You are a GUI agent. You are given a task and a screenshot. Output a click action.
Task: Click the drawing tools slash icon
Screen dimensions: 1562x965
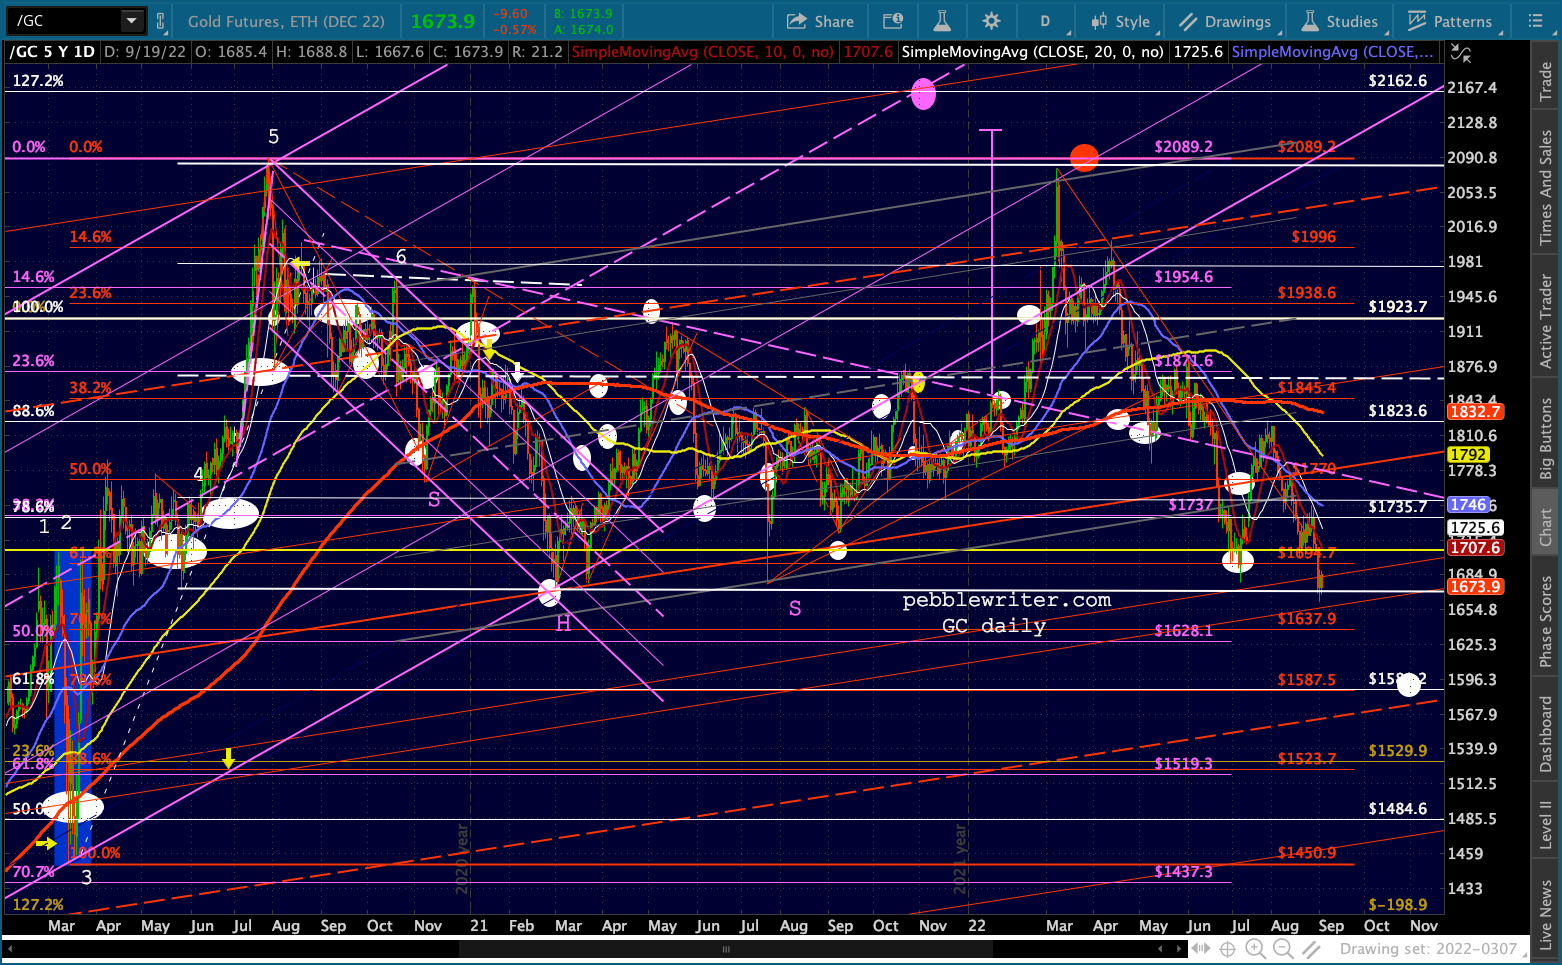pos(1310,949)
